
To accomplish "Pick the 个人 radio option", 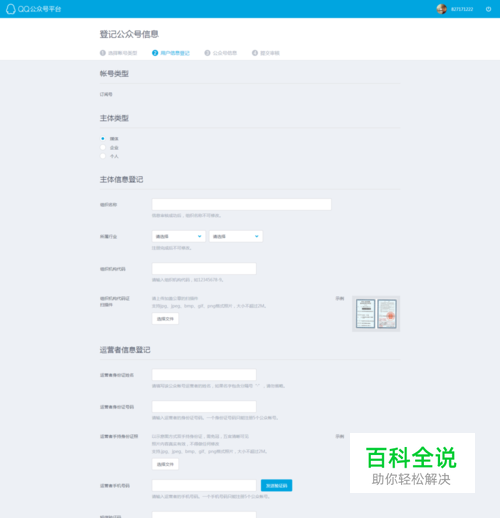I will [x=103, y=156].
